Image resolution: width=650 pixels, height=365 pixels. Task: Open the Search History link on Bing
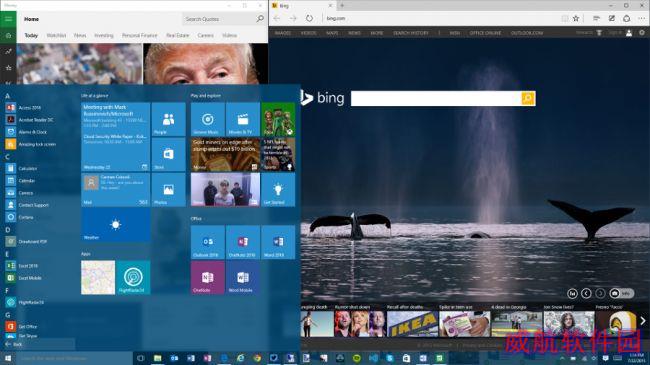[x=411, y=33]
